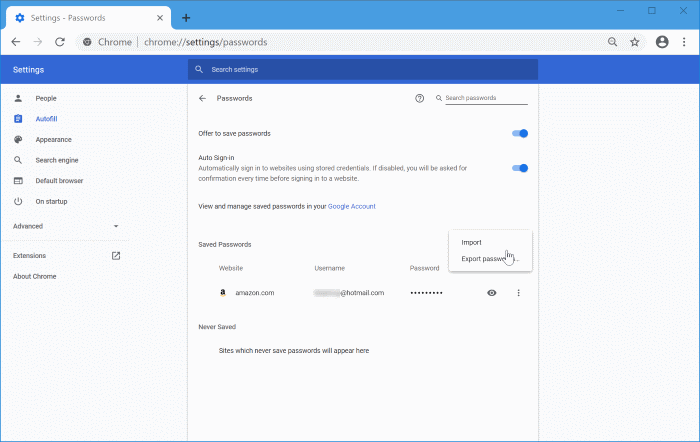Click the Search settings field
Image resolution: width=700 pixels, height=442 pixels.
click(x=362, y=69)
